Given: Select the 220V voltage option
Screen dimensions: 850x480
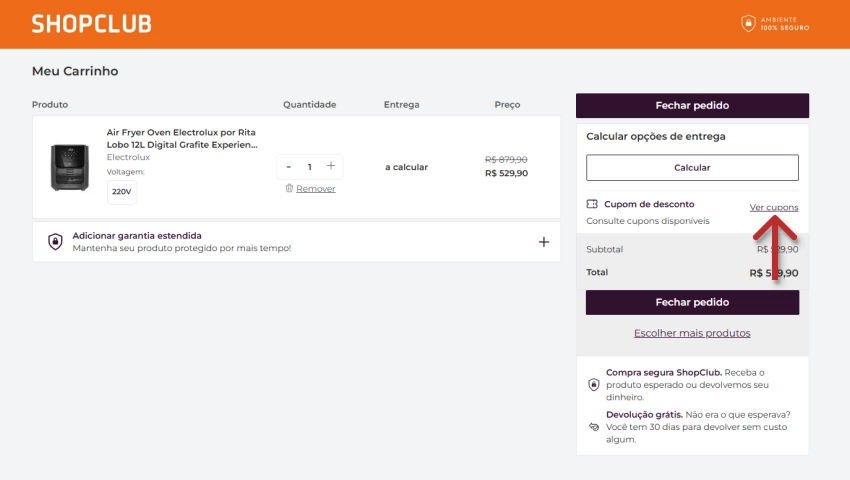Looking at the screenshot, I should coord(122,191).
